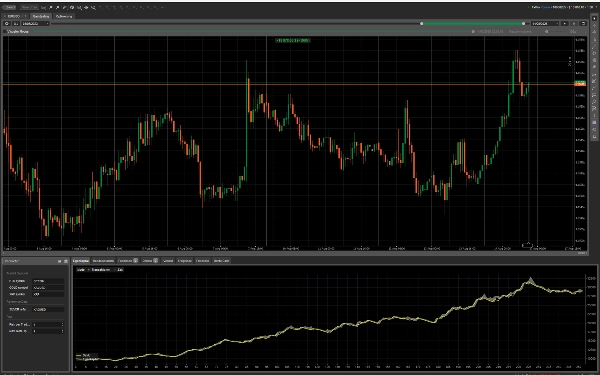Open the Trade statistics results tab
The height and width of the screenshot is (375, 600).
click(x=103, y=261)
